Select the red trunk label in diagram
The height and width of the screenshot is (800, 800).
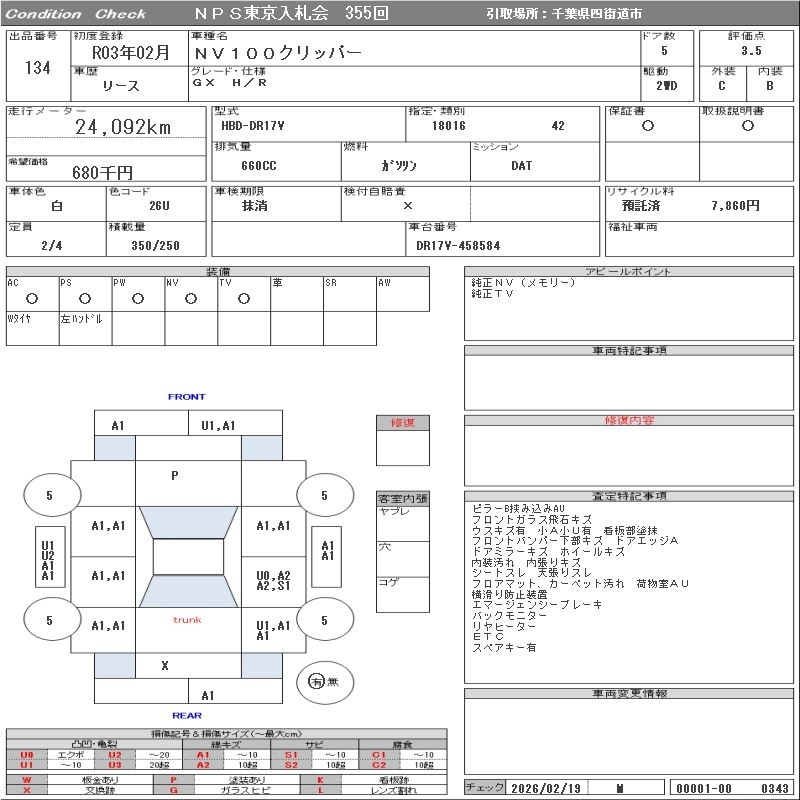[x=187, y=620]
